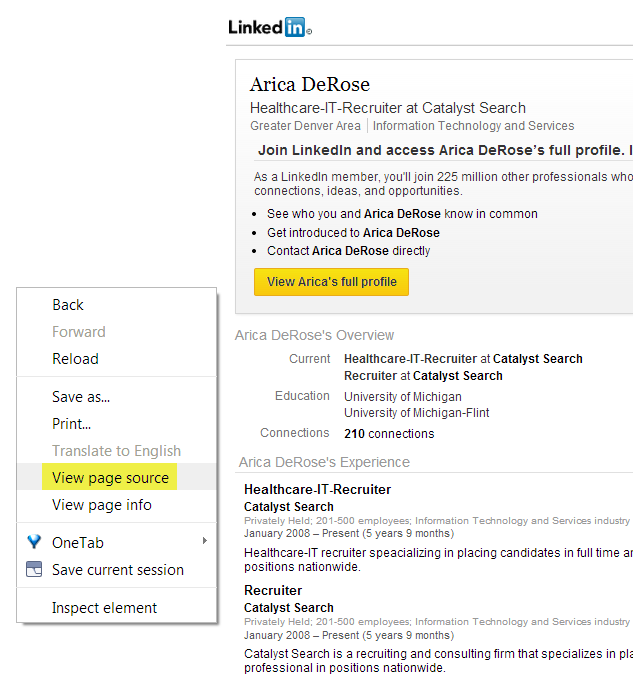
Task: Click Information Technology and Services industry text
Action: 474,126
